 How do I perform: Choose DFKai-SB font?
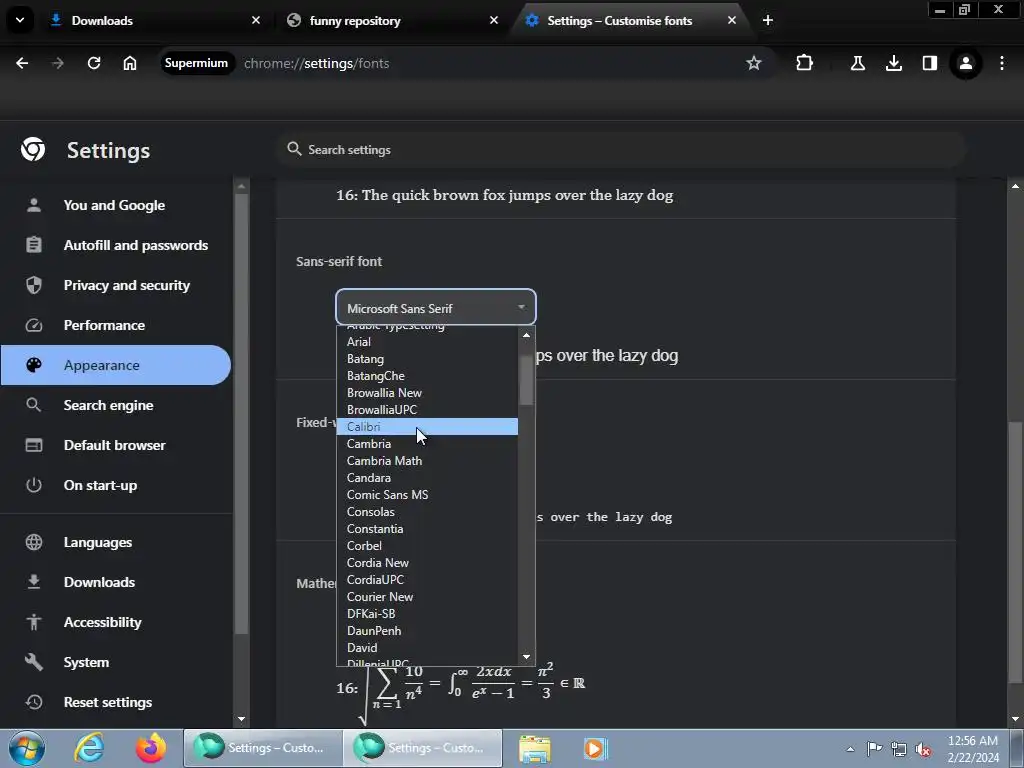(x=427, y=613)
